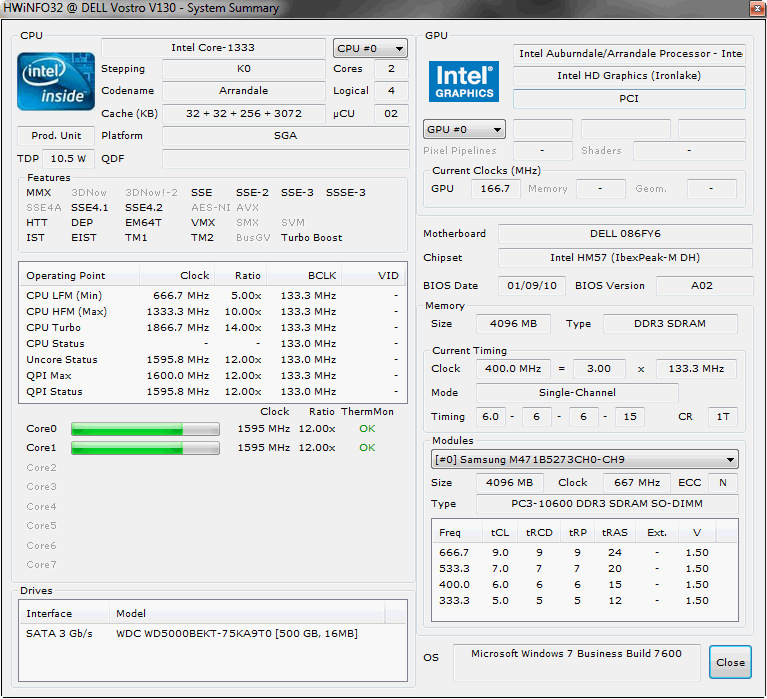767x699 pixels.
Task: Click the Operating Point column header
Action: click(x=79, y=275)
